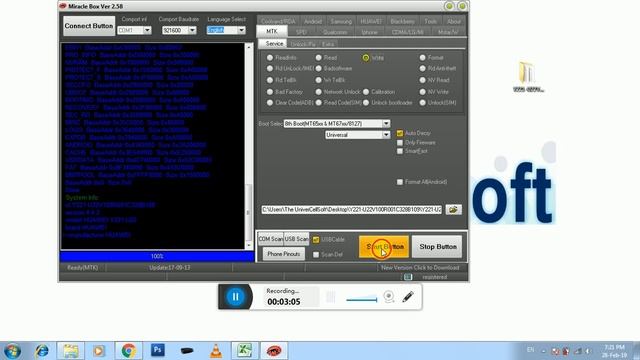The image size is (640, 360).
Task: Open the Comport selection dropdown
Action: 147,30
